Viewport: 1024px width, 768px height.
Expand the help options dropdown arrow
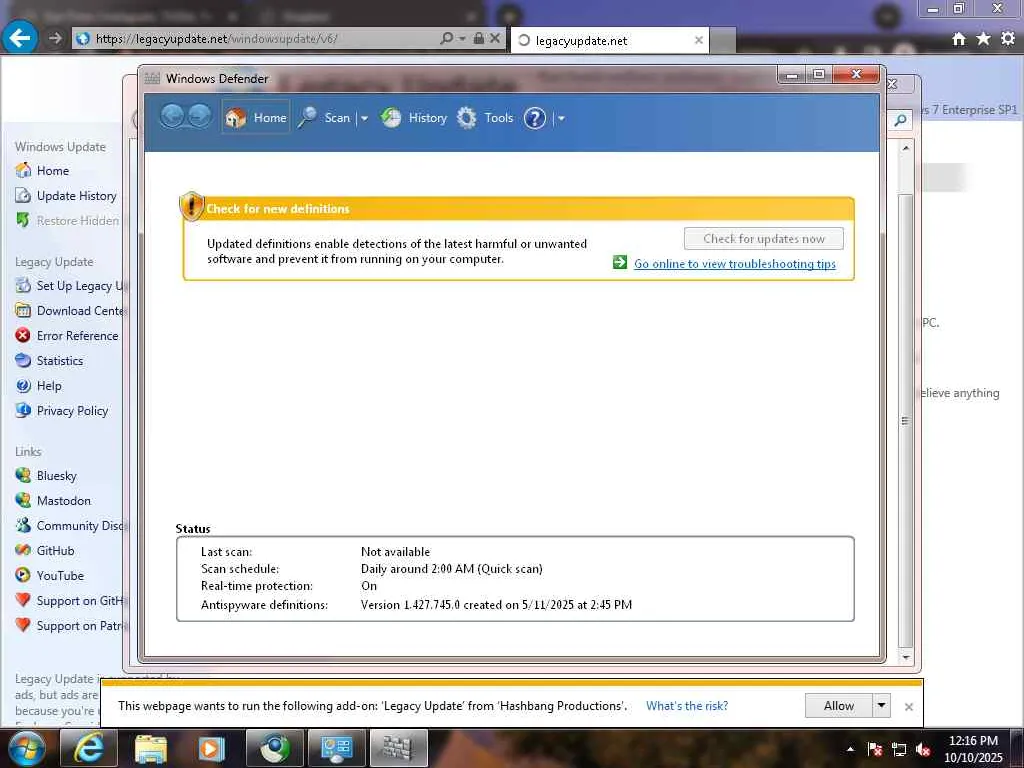pos(561,119)
